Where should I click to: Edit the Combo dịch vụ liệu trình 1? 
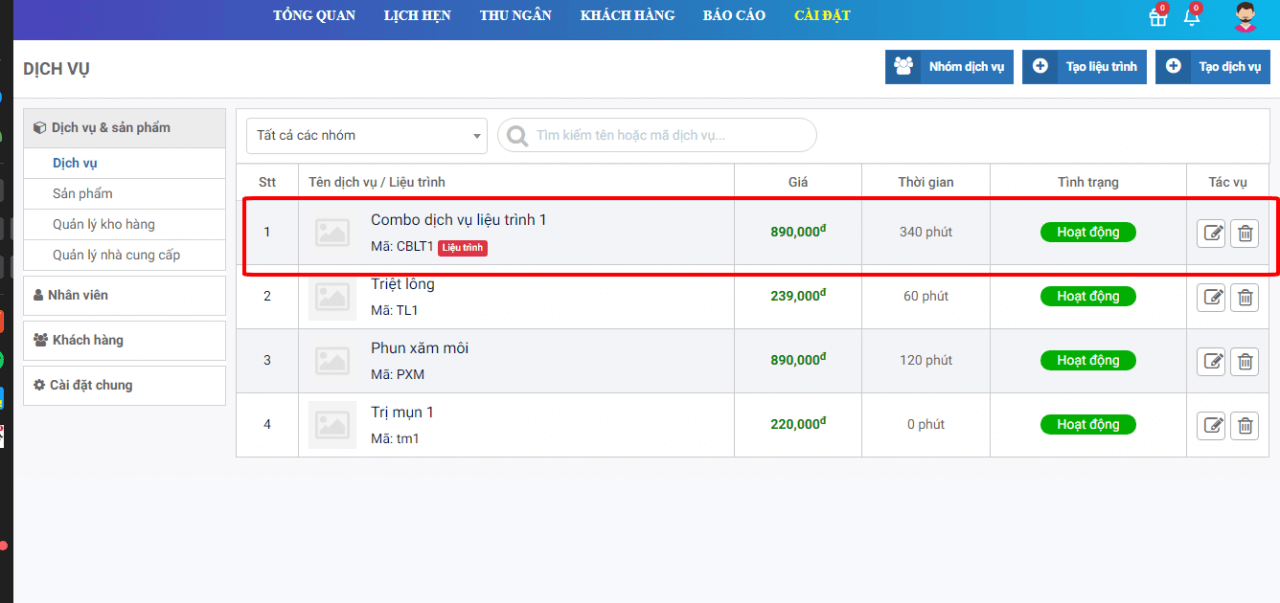(x=1211, y=233)
